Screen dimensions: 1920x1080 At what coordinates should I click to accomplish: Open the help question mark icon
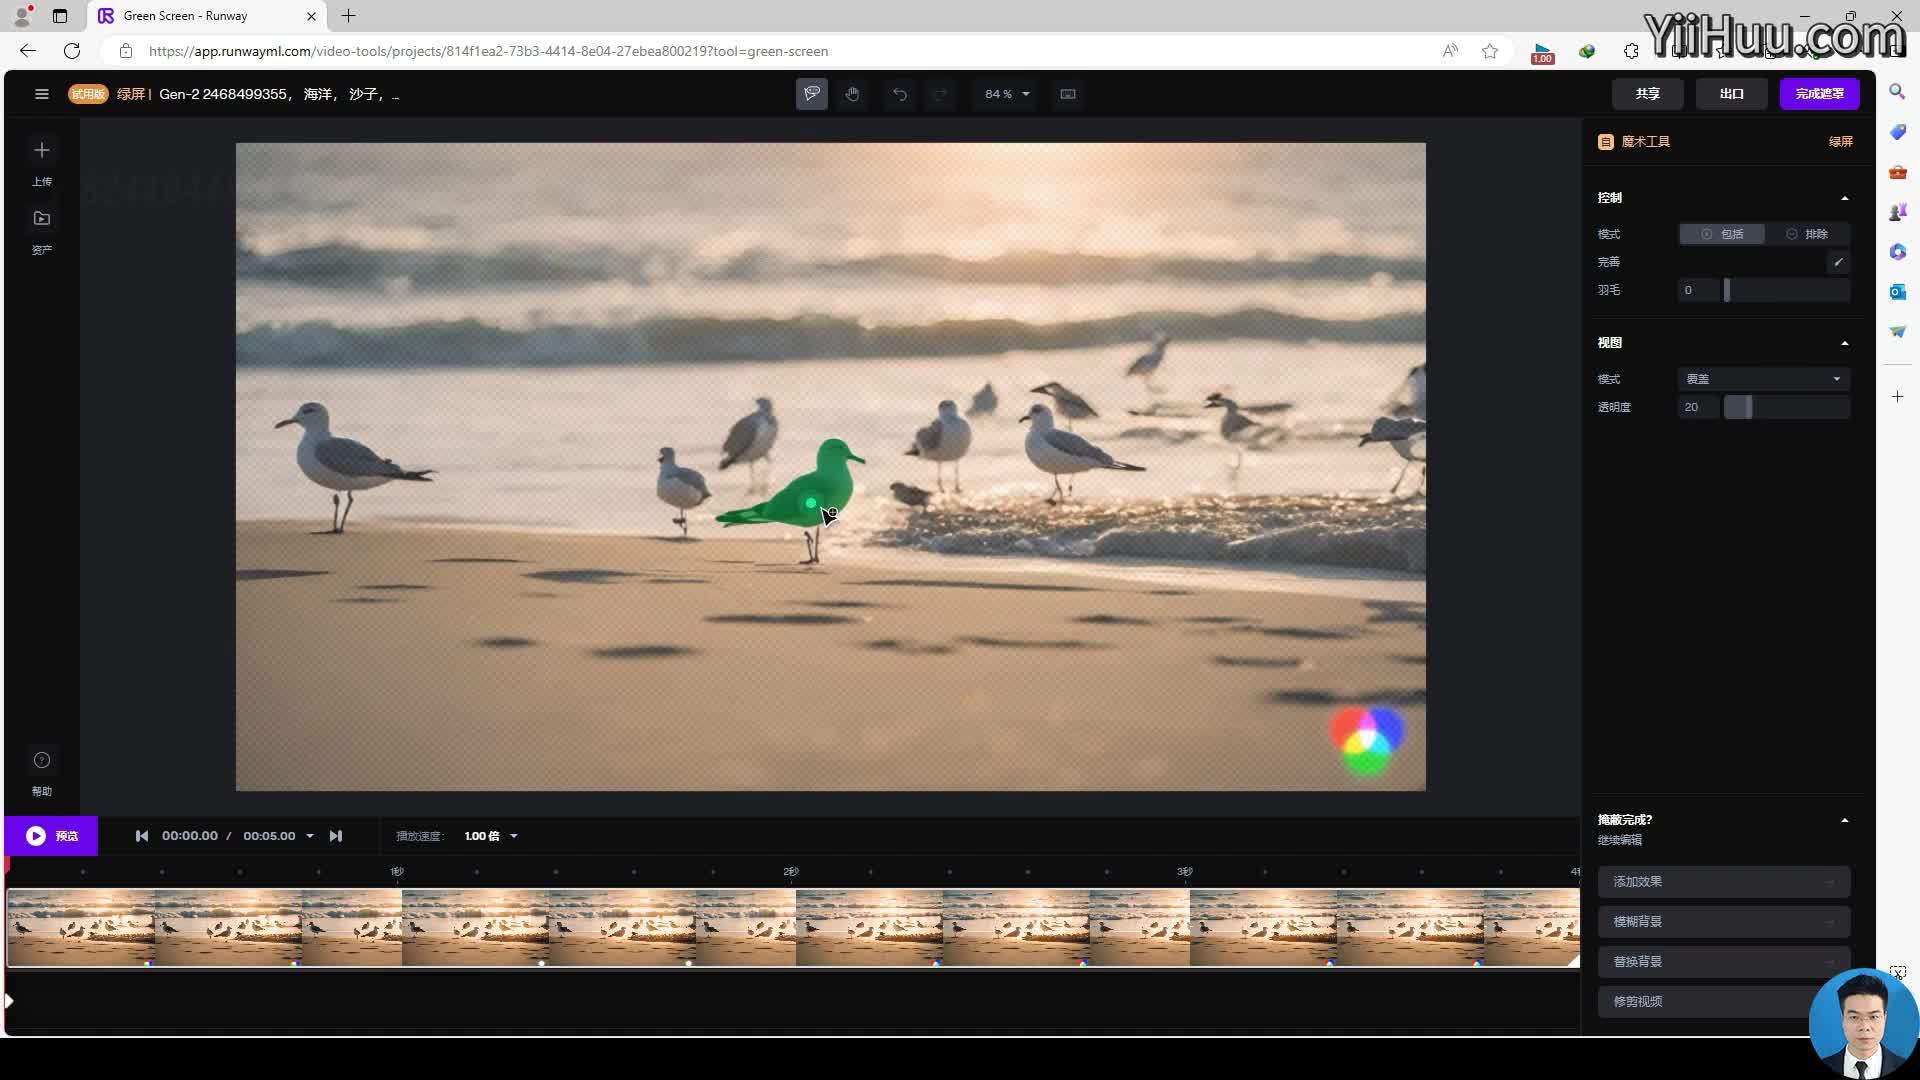(x=41, y=760)
